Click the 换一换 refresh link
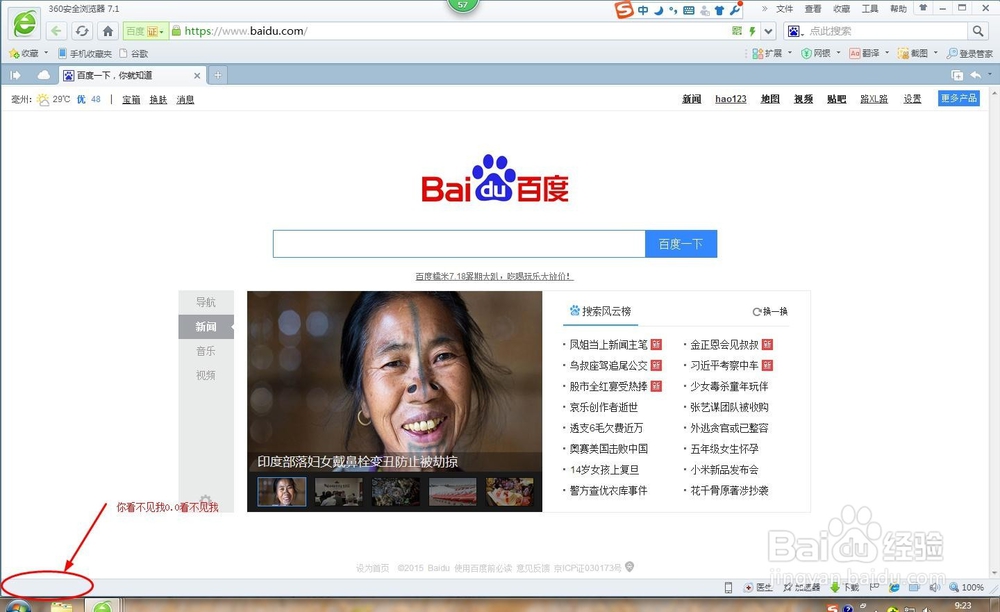The width and height of the screenshot is (1000, 612). (x=770, y=312)
